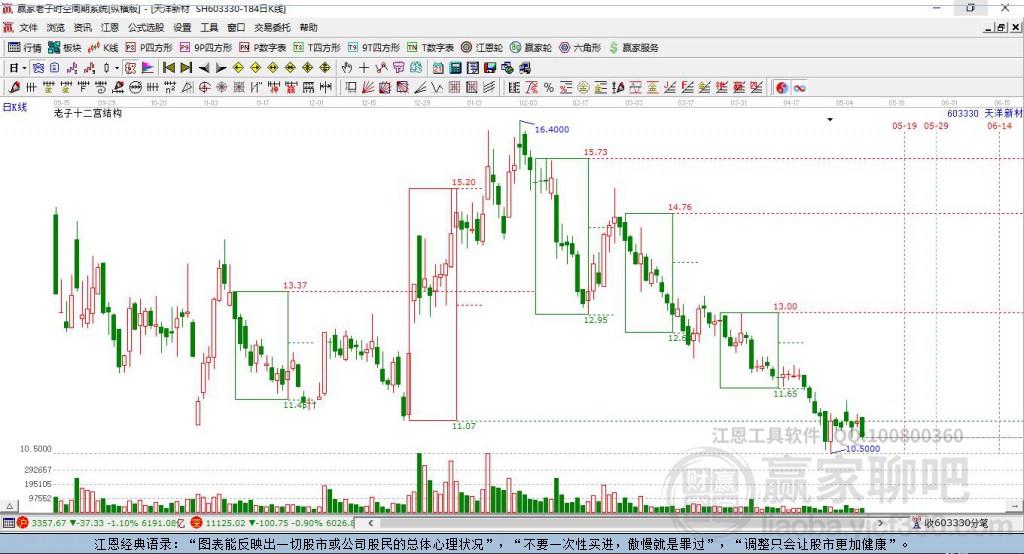The width and height of the screenshot is (1024, 554).
Task: Open the 江恩轮 Gann wheel
Action: coord(482,48)
